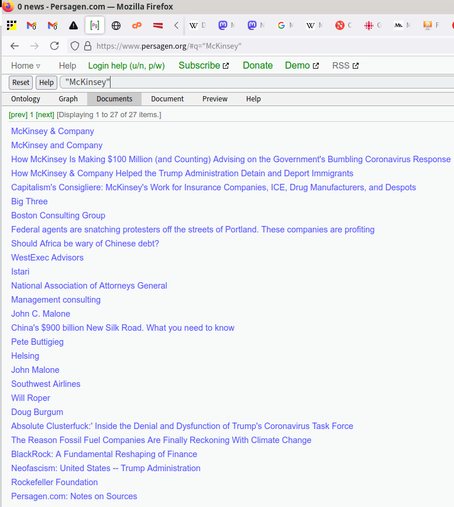Open "Should Africa be wary of Chinese debt?"
The width and height of the screenshot is (454, 507).
click(x=85, y=243)
